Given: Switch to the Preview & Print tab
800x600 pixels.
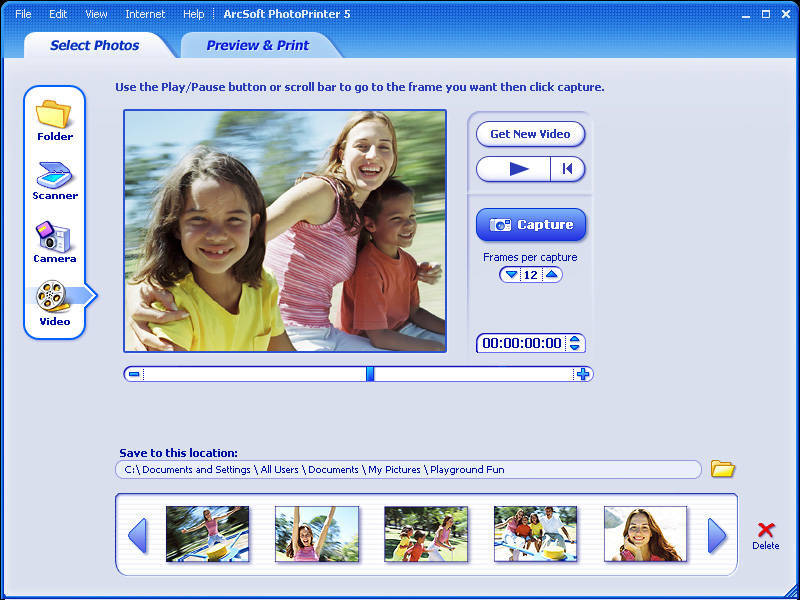Looking at the screenshot, I should (257, 45).
